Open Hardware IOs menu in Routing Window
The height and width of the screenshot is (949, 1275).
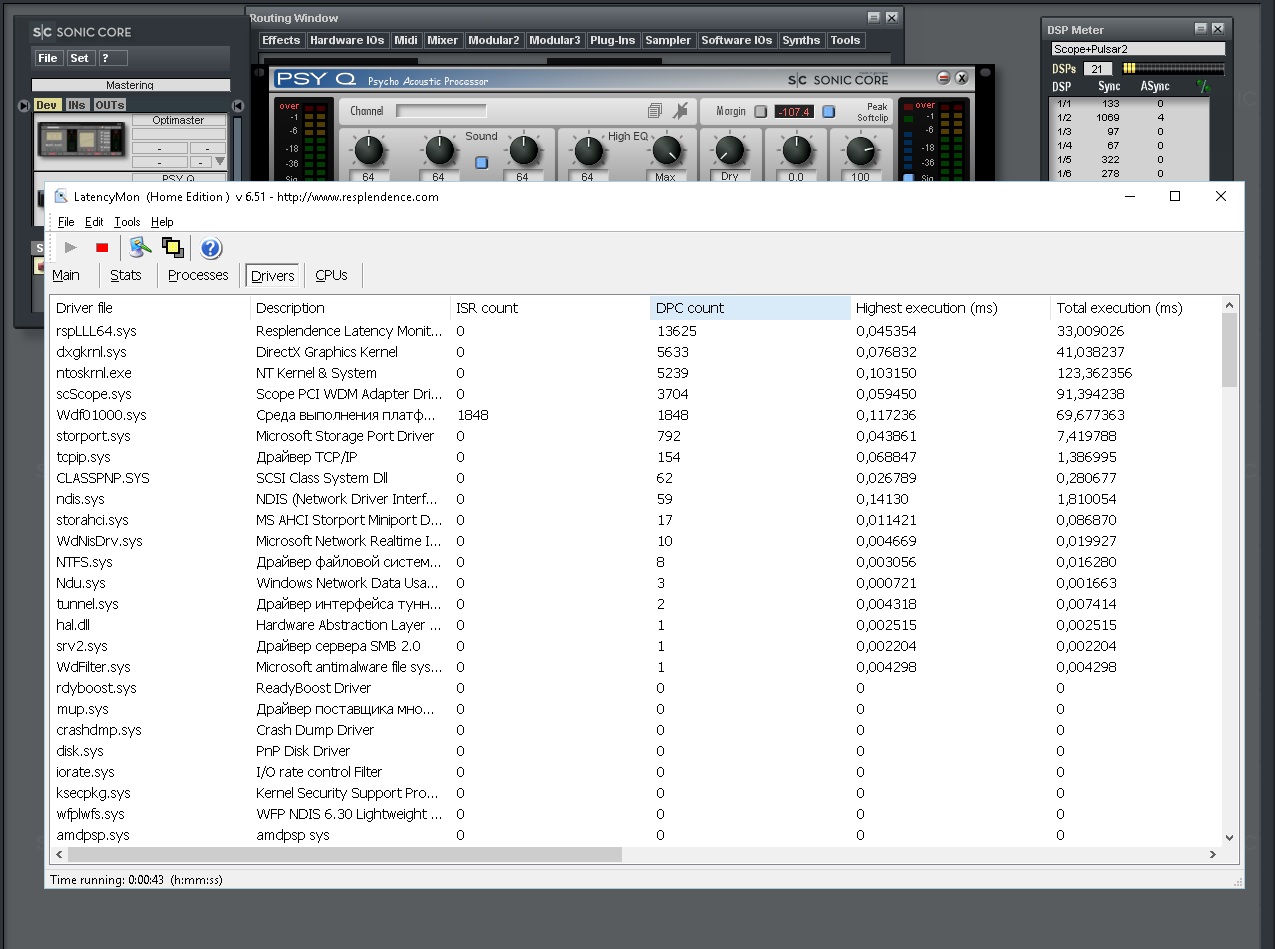[x=347, y=40]
